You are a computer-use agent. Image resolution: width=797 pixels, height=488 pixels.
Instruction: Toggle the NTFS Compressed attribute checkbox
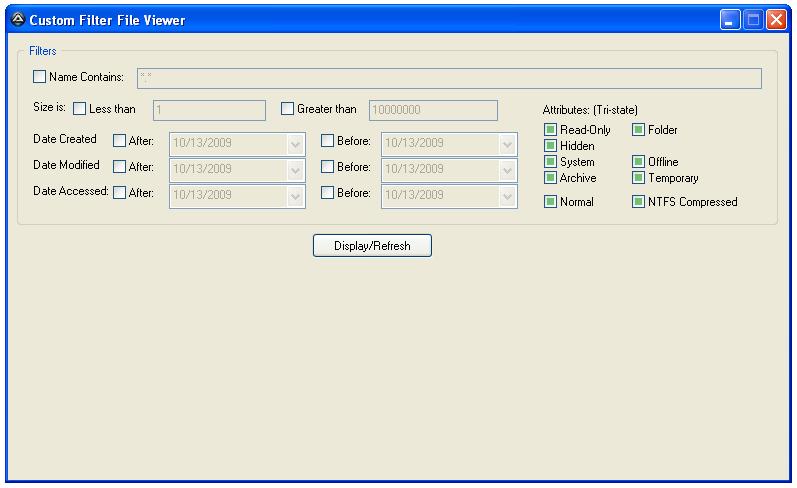click(638, 202)
